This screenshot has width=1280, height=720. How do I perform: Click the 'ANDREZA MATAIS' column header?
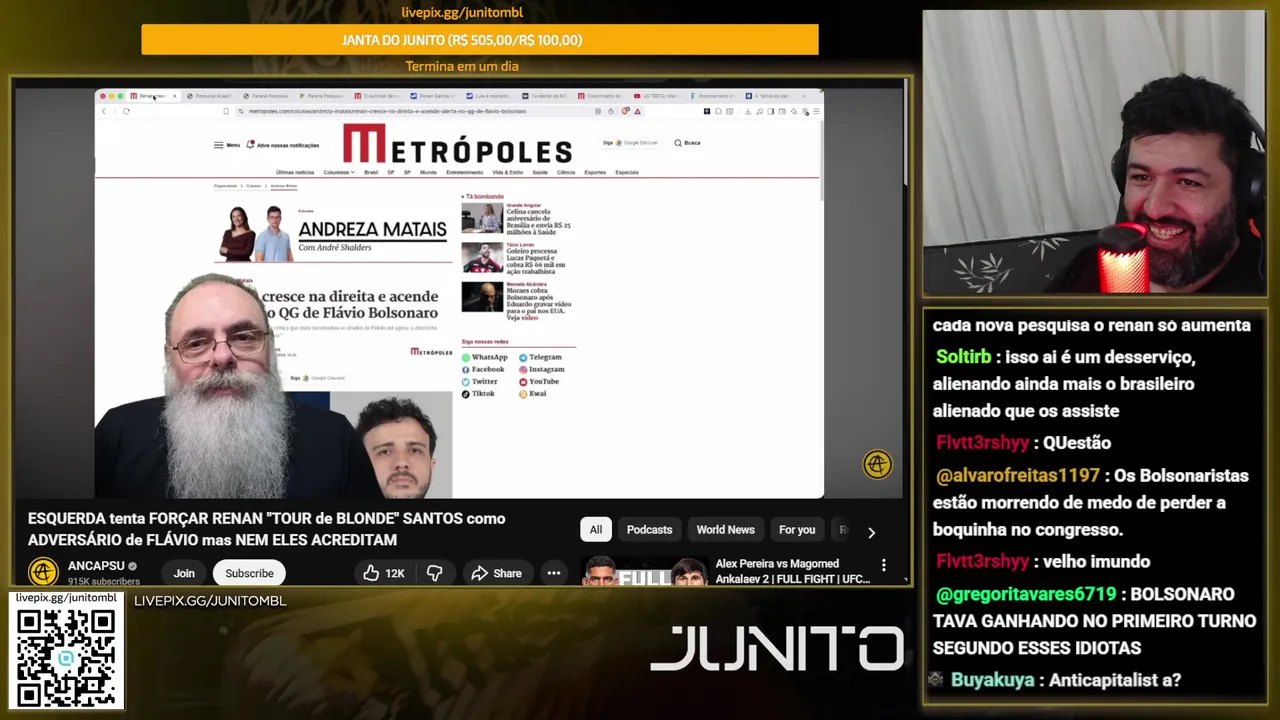(x=372, y=230)
